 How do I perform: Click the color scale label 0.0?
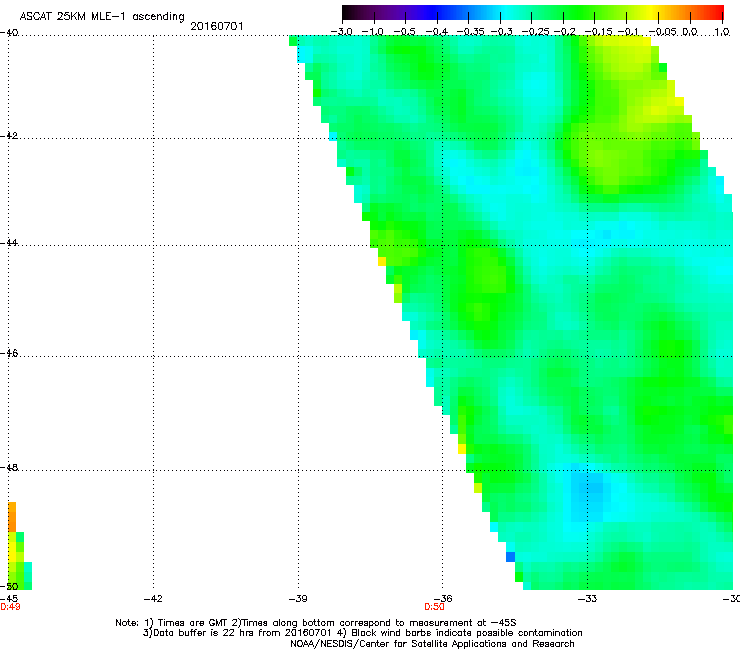[x=690, y=32]
